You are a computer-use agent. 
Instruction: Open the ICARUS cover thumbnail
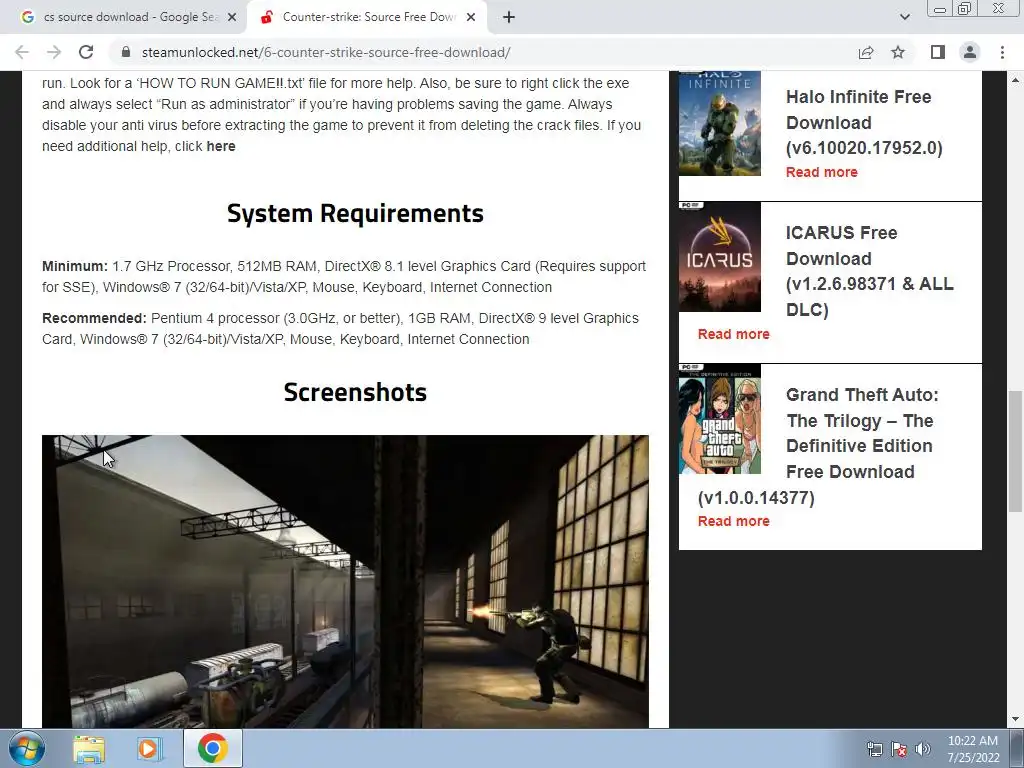click(x=720, y=257)
